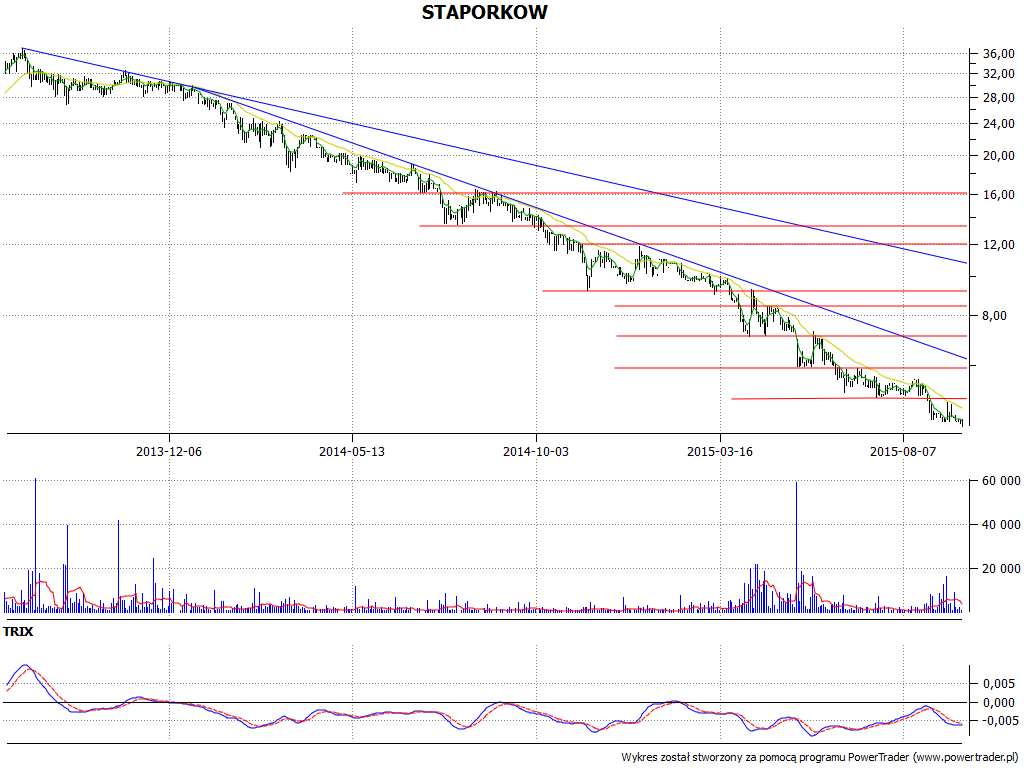The image size is (1024, 768).
Task: Click the TRIX indicator label
Action: click(18, 632)
